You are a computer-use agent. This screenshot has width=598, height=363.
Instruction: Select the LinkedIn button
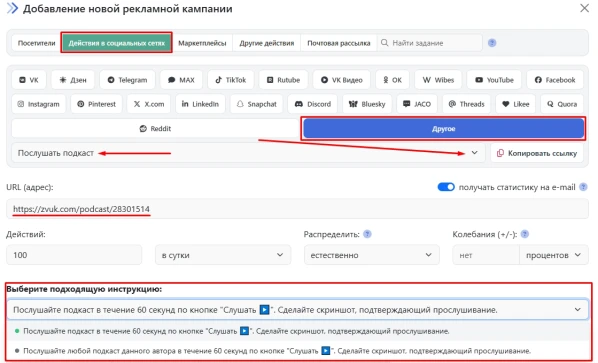[x=200, y=104]
